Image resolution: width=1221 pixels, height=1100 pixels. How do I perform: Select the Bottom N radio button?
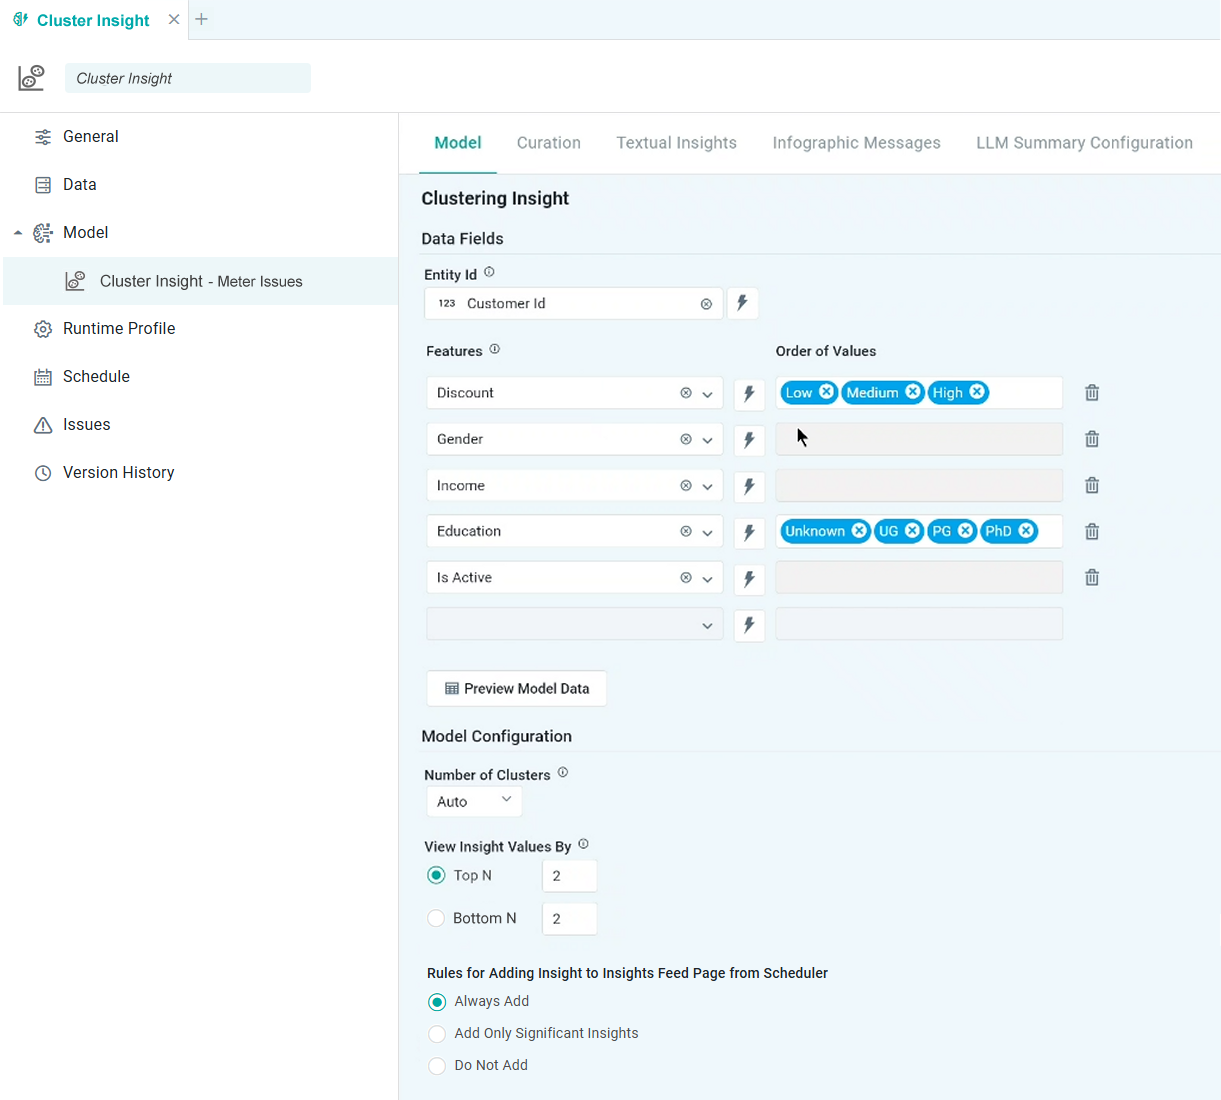click(x=436, y=918)
